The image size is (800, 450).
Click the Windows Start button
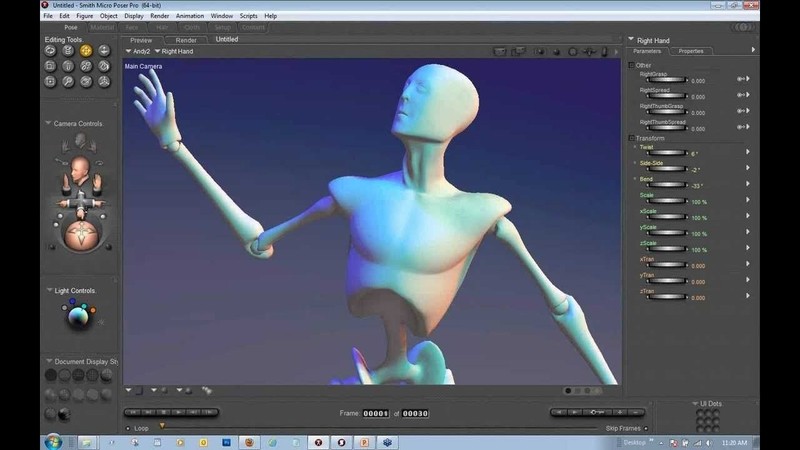[x=52, y=441]
